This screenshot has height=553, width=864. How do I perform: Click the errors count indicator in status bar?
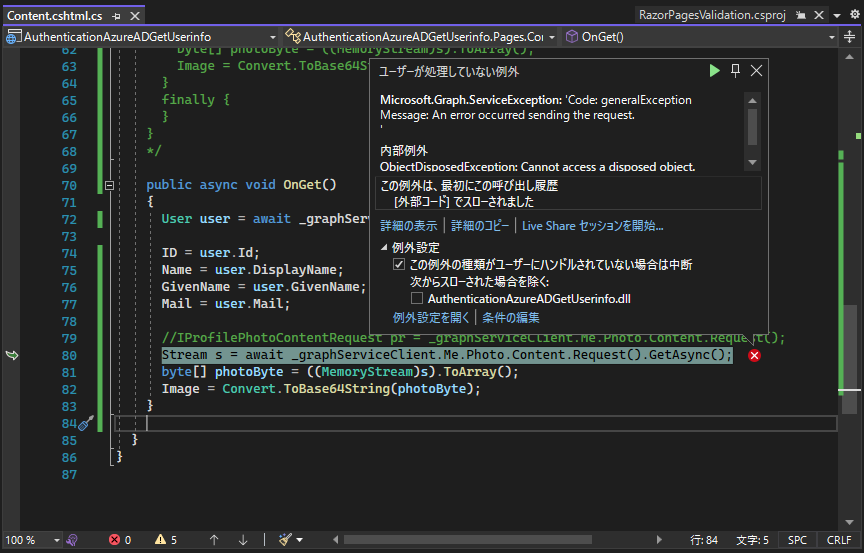(120, 540)
